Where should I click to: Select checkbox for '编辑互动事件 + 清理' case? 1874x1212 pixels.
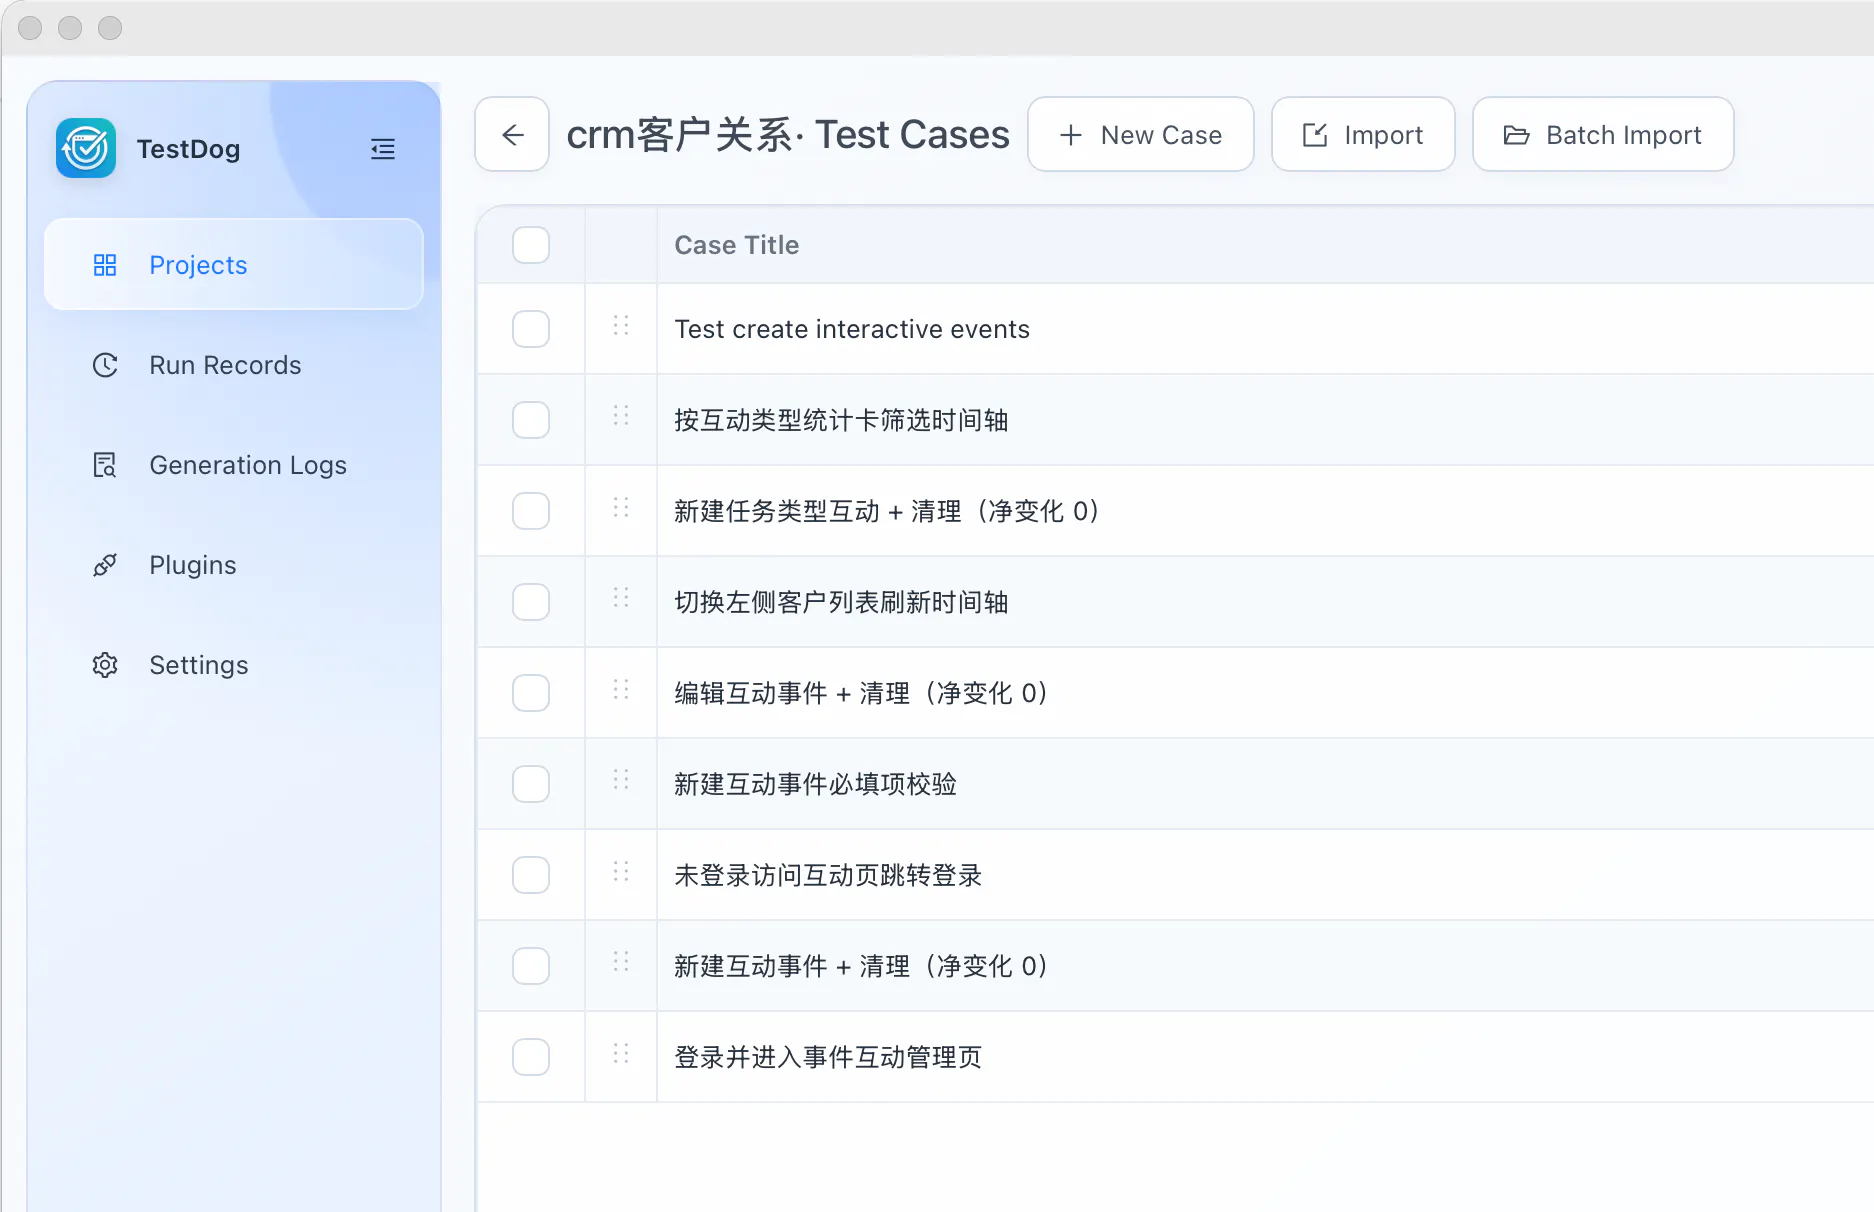[x=531, y=693]
